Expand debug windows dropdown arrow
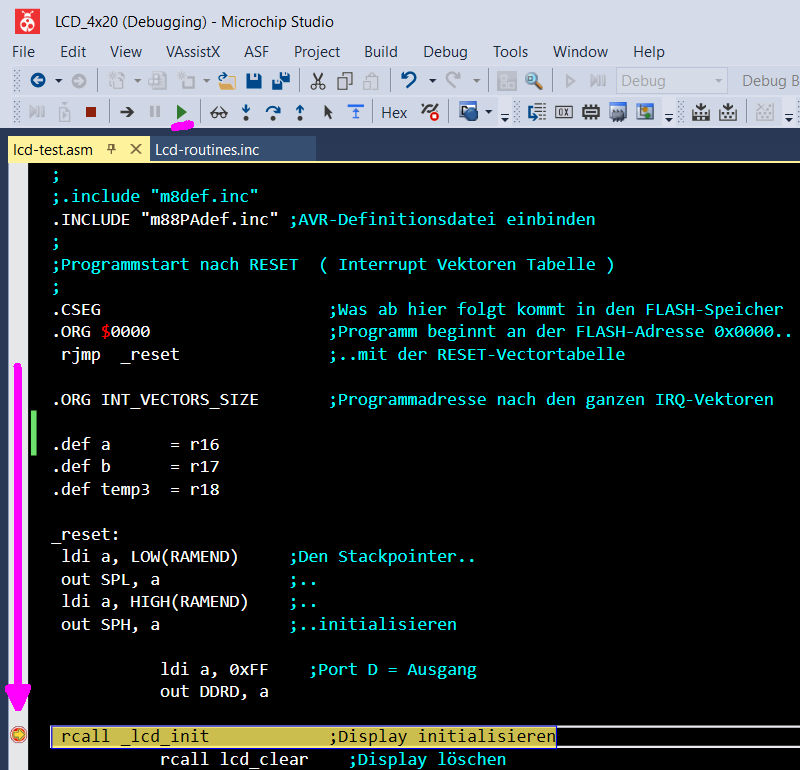The width and height of the screenshot is (800, 770). [488, 112]
